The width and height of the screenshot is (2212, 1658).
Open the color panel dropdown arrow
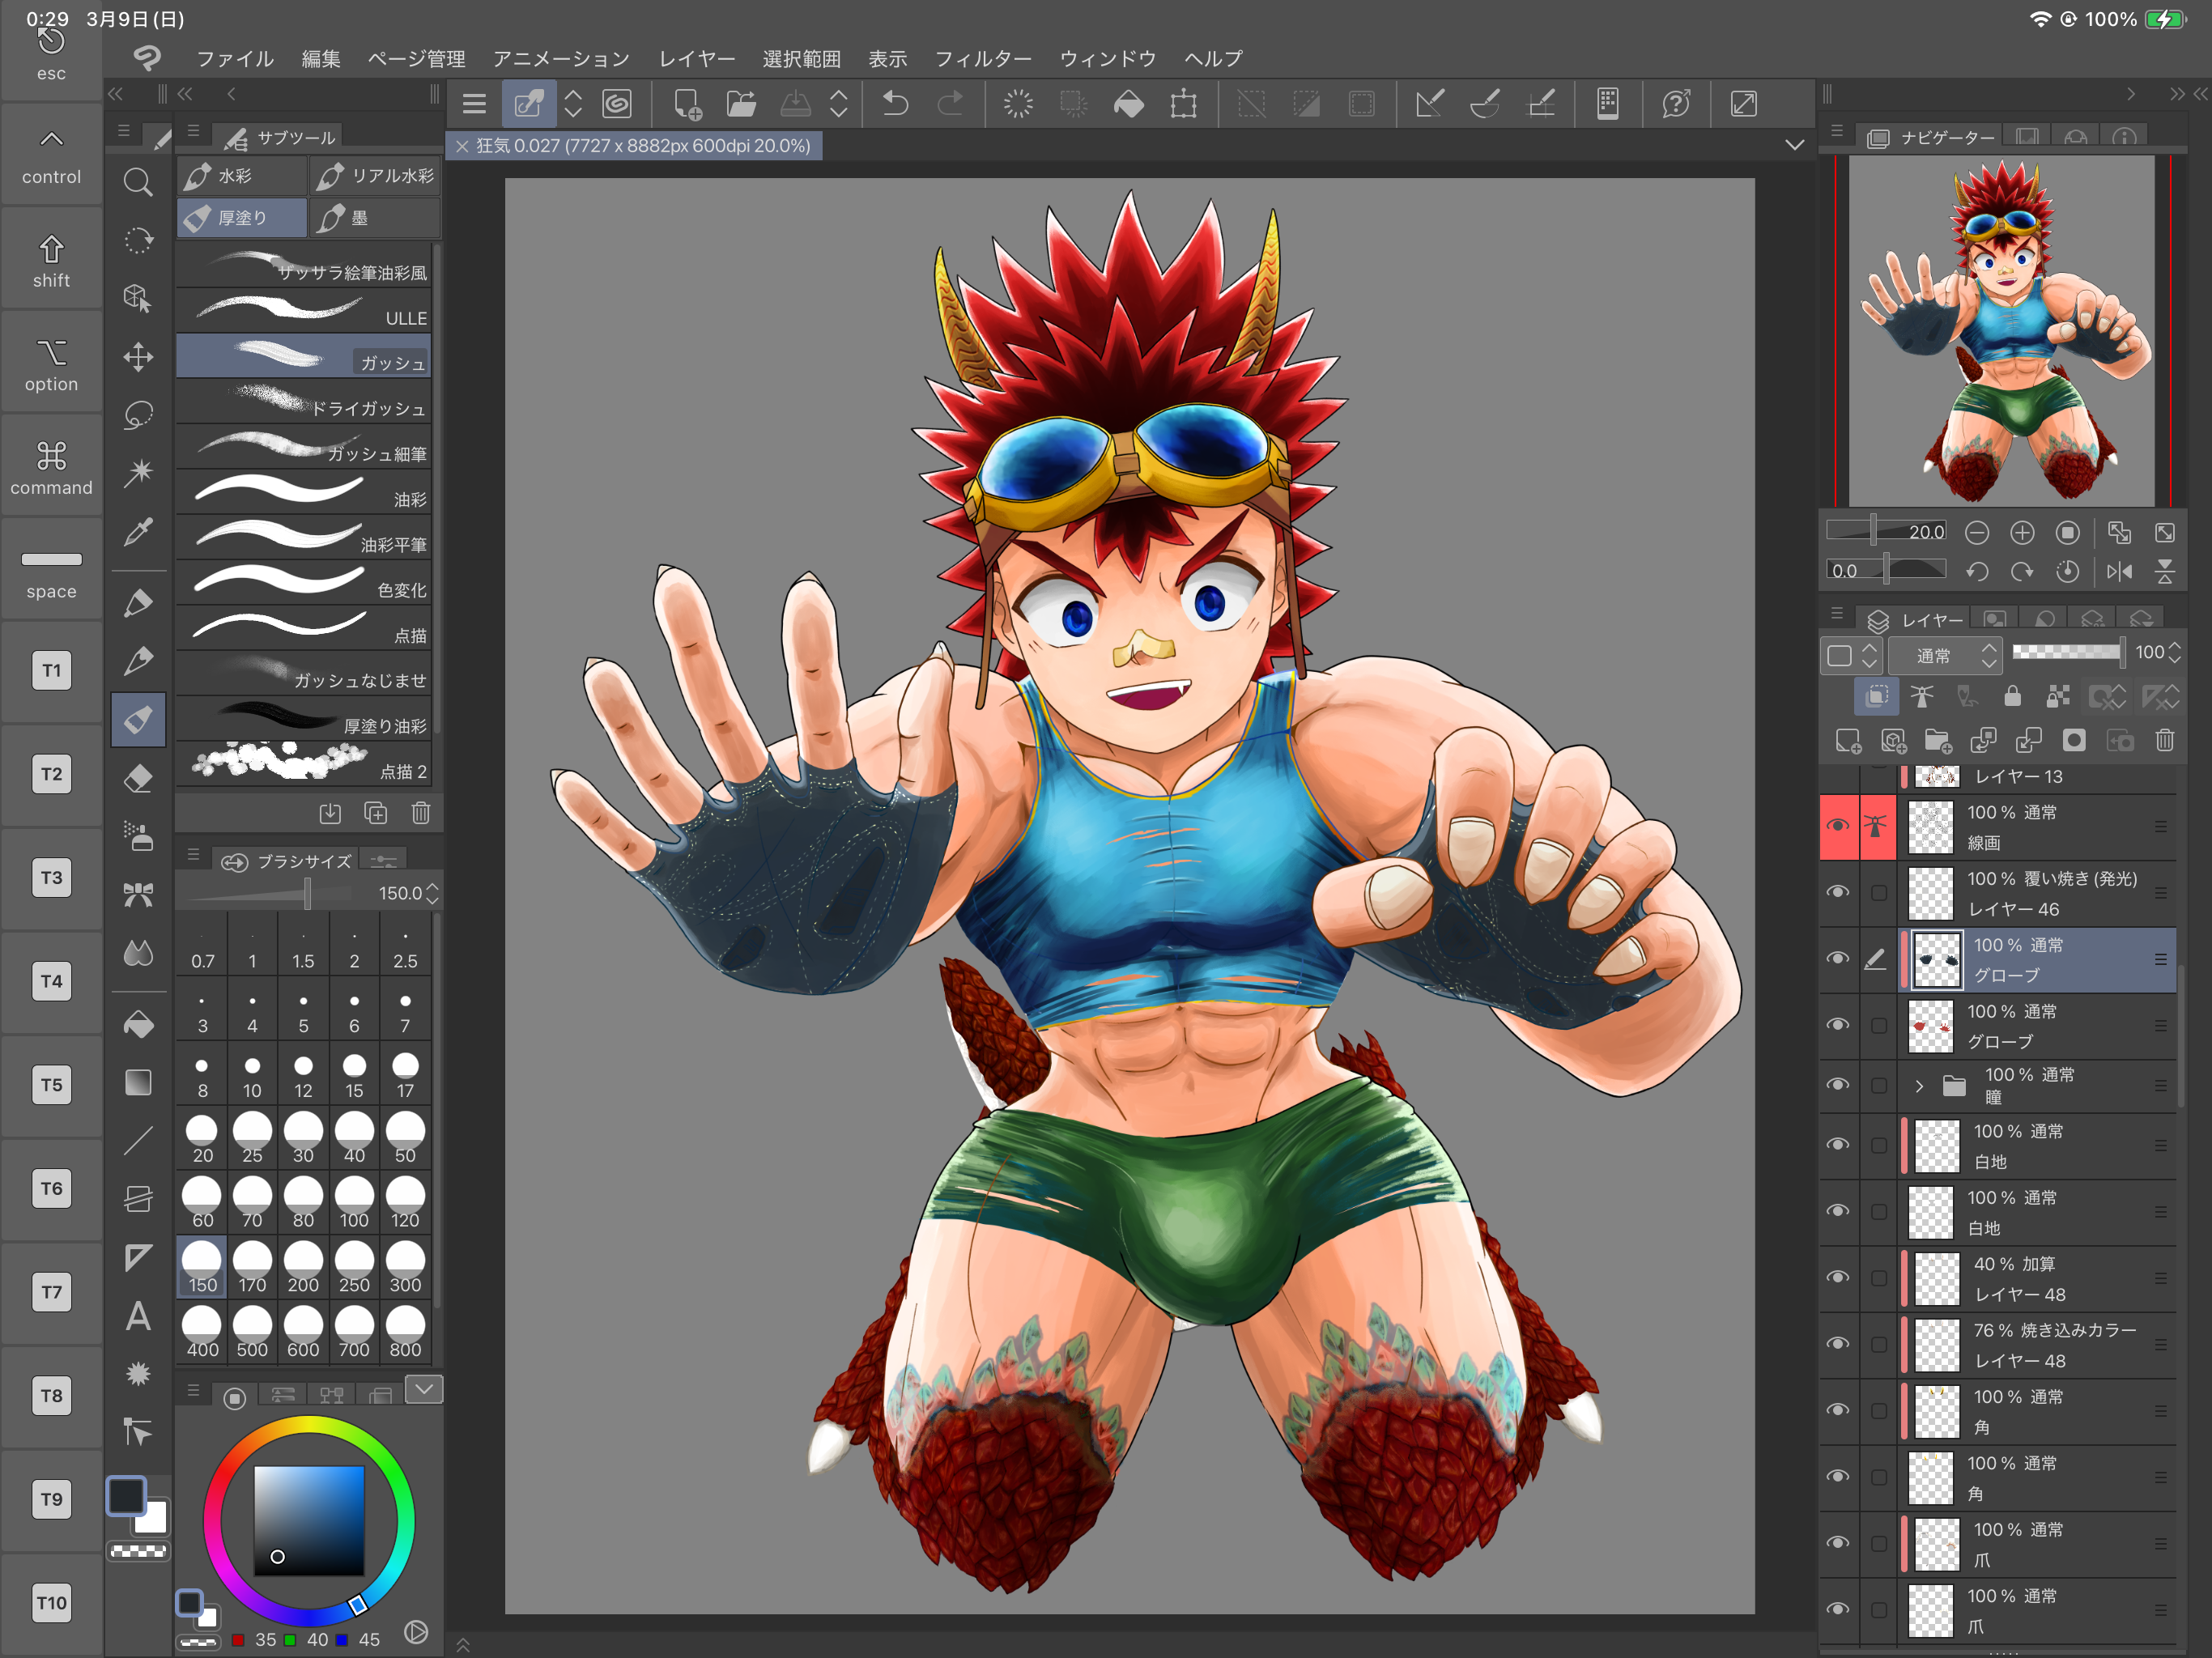click(424, 1389)
